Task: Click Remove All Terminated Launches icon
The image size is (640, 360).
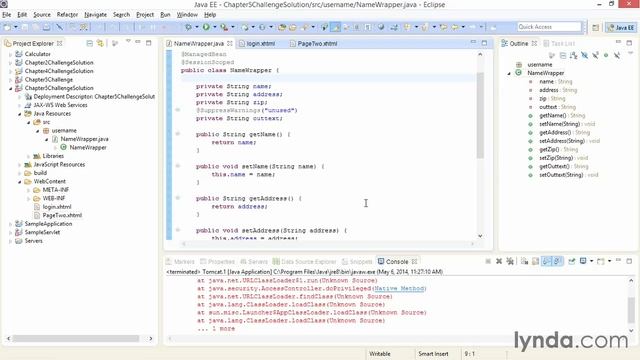Action: (510, 261)
